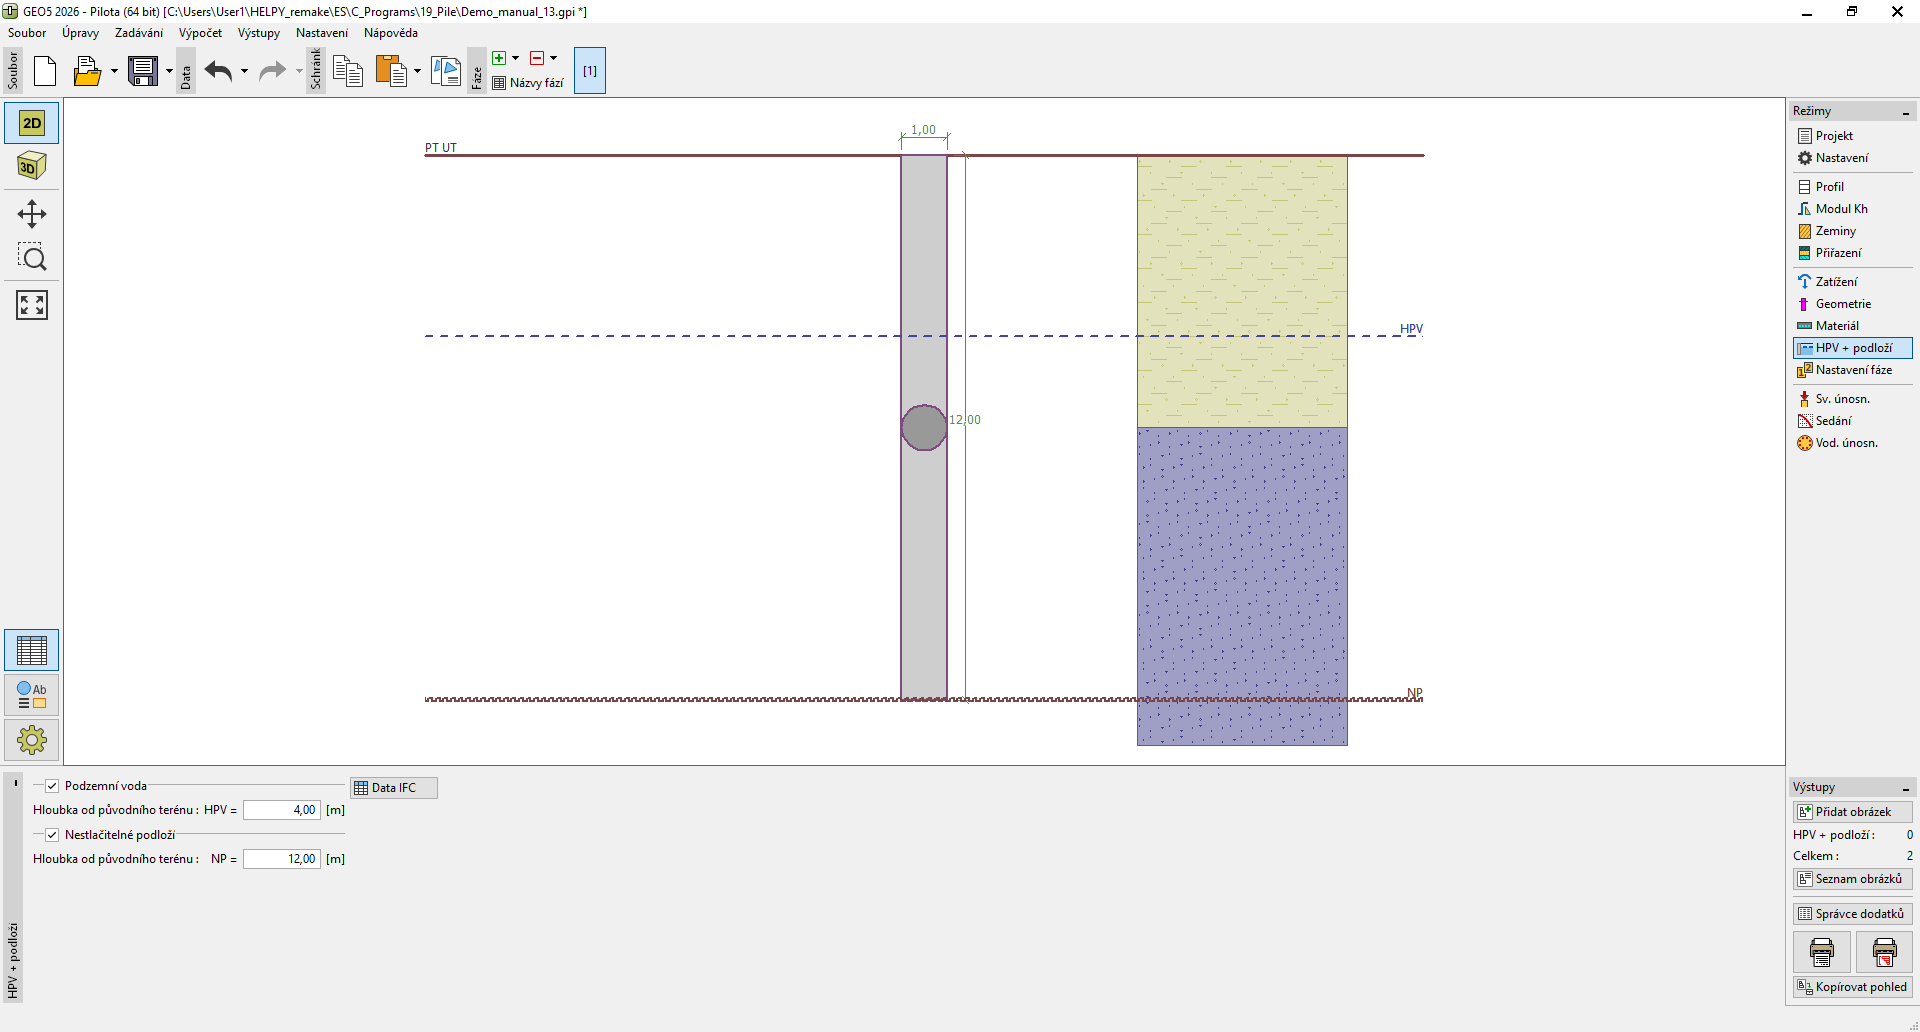Open the Výpočet menu
Screen dimensions: 1920x1032
200,33
